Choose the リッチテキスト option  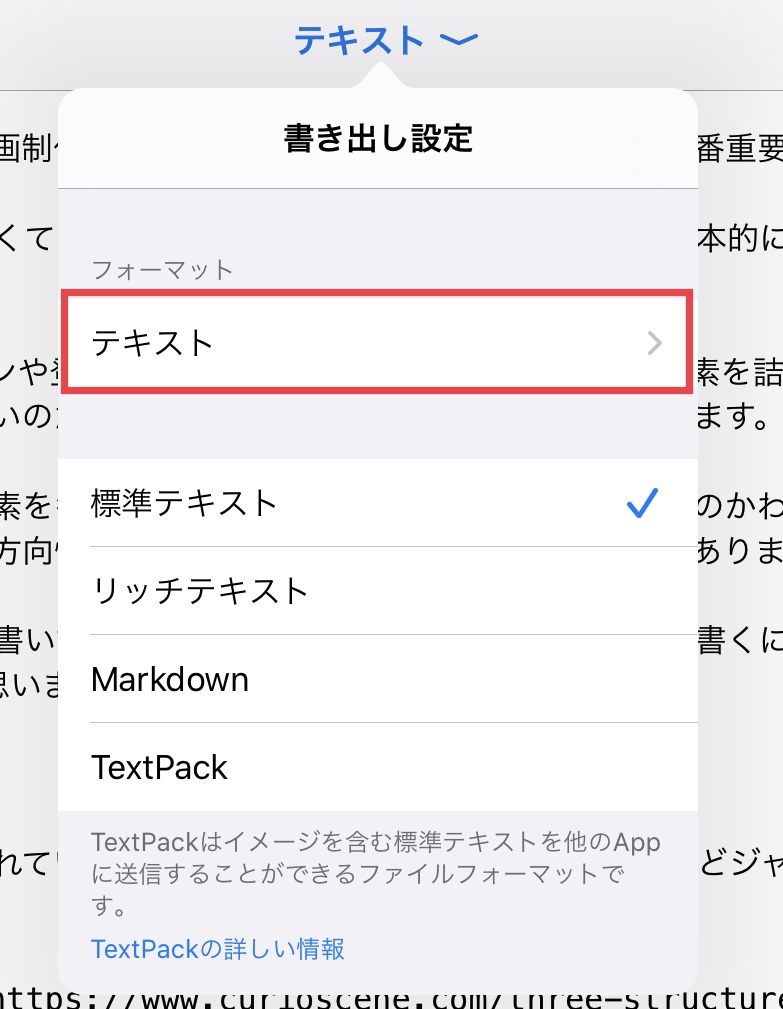coord(200,591)
